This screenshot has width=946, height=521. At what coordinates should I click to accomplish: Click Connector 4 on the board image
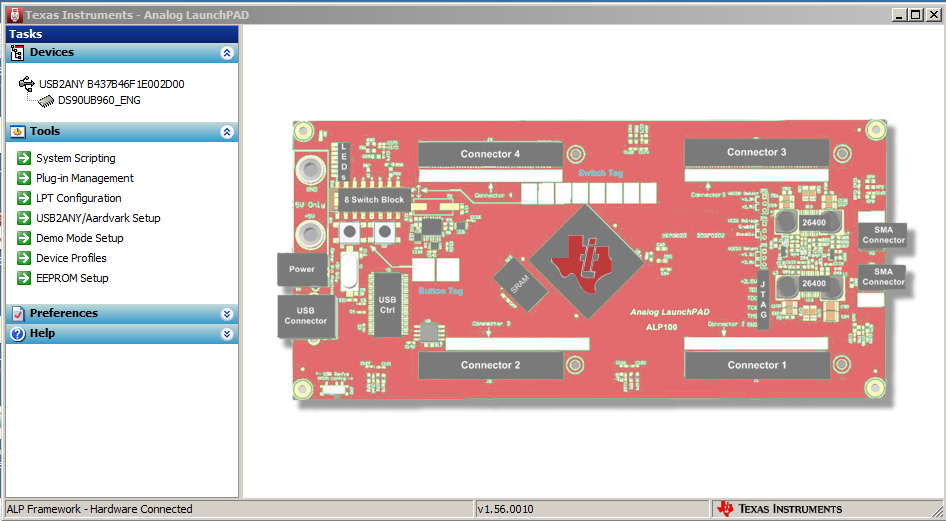[490, 154]
